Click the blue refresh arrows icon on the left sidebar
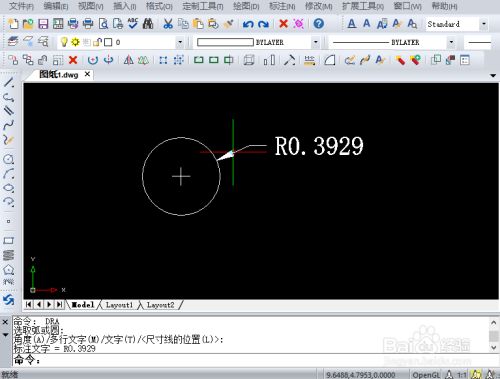 pyautogui.click(x=8, y=300)
